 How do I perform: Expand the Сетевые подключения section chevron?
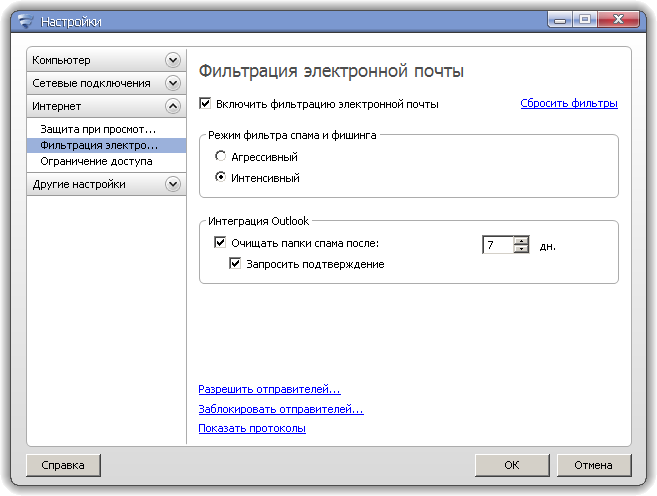173,83
